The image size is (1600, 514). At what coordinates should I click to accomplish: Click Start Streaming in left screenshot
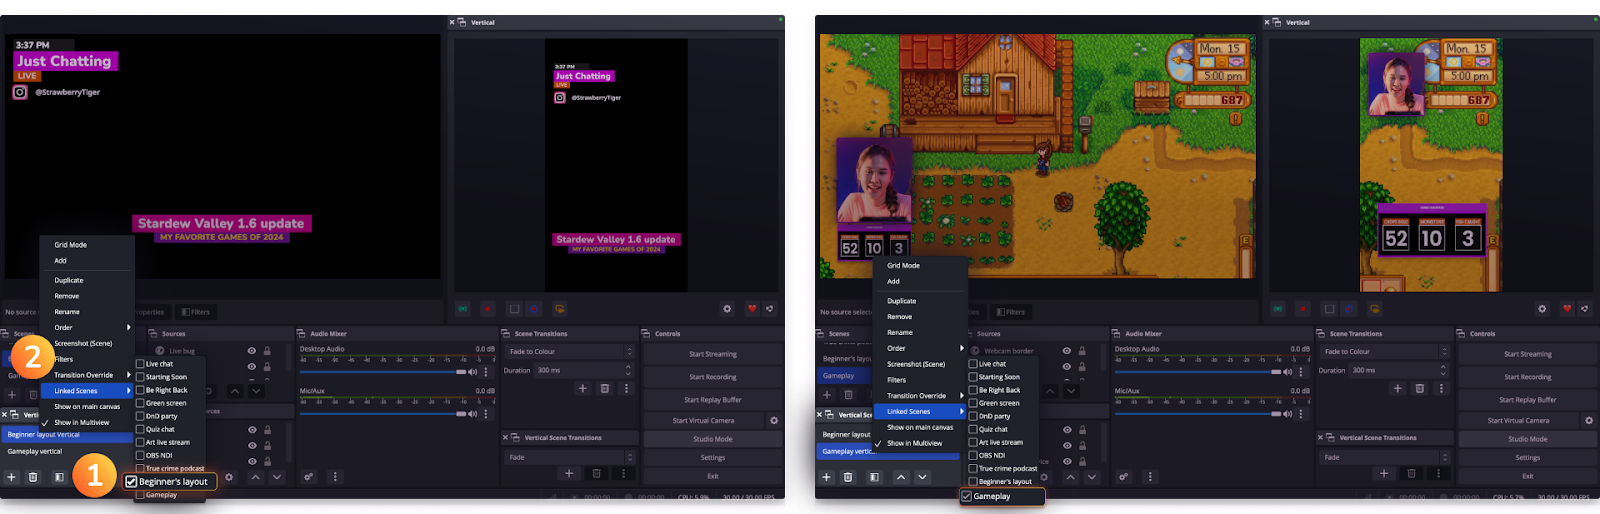point(712,354)
